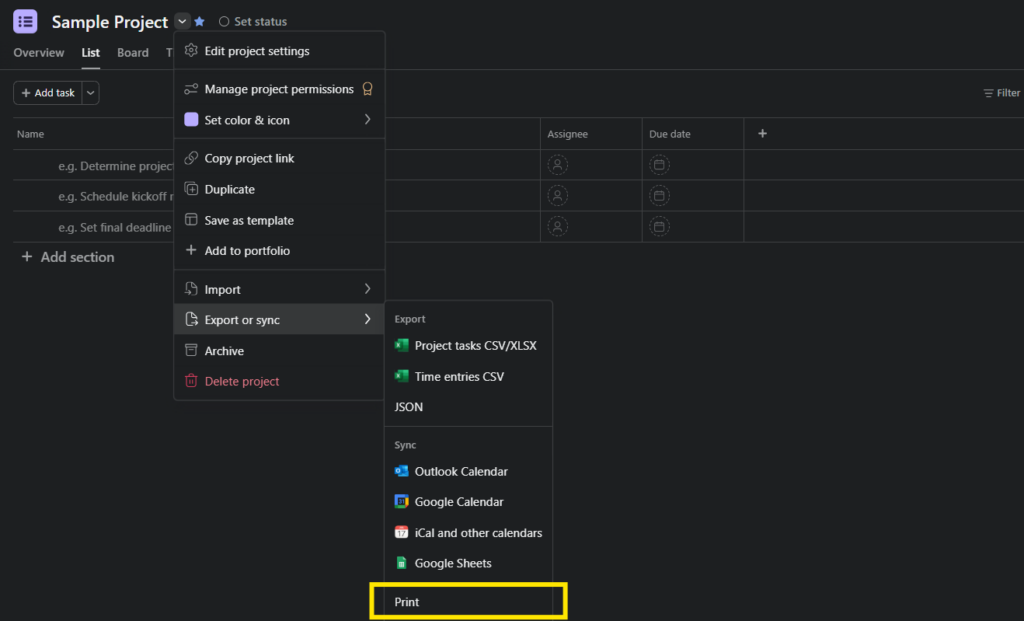Screen dimensions: 1024x621
Task: Click purple color swatch in Set color
Action: click(x=191, y=120)
